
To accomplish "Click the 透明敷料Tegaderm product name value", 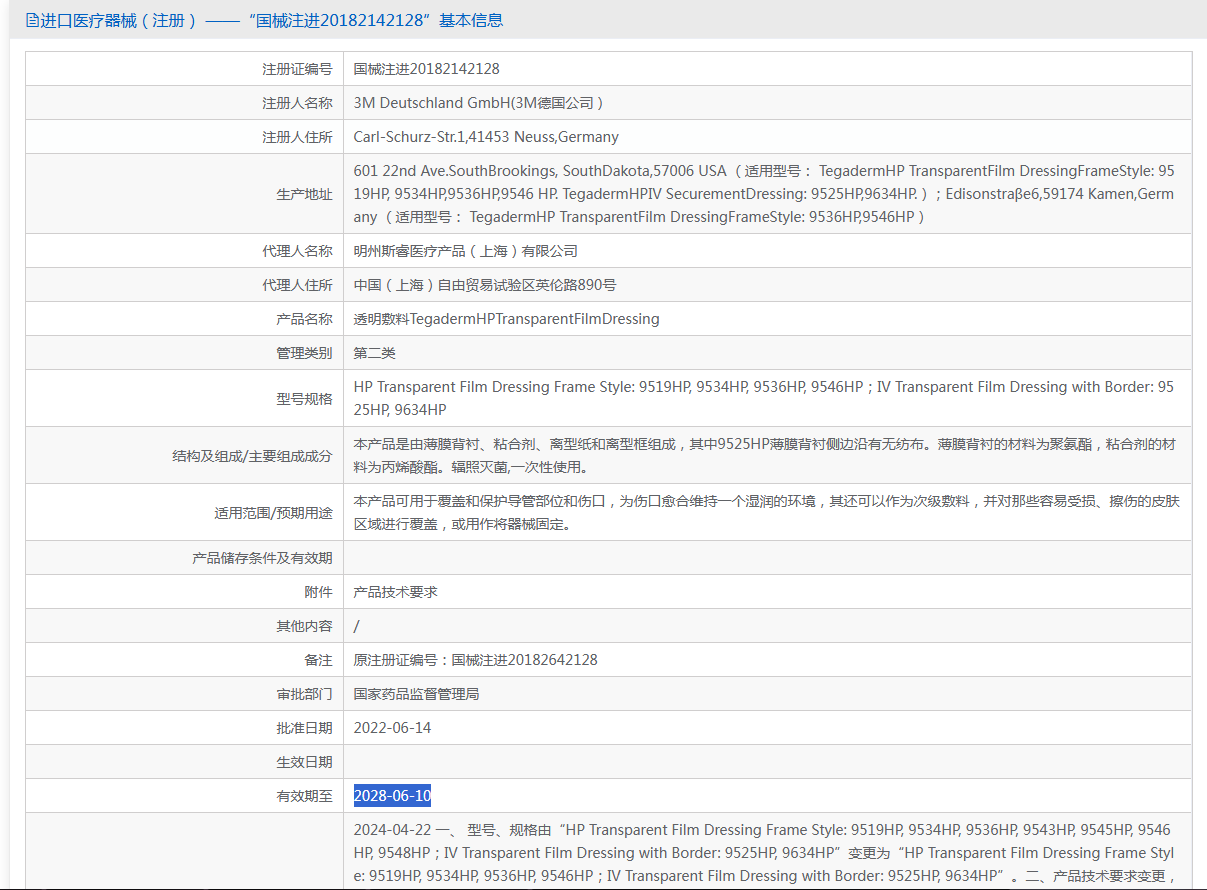I will tap(507, 319).
